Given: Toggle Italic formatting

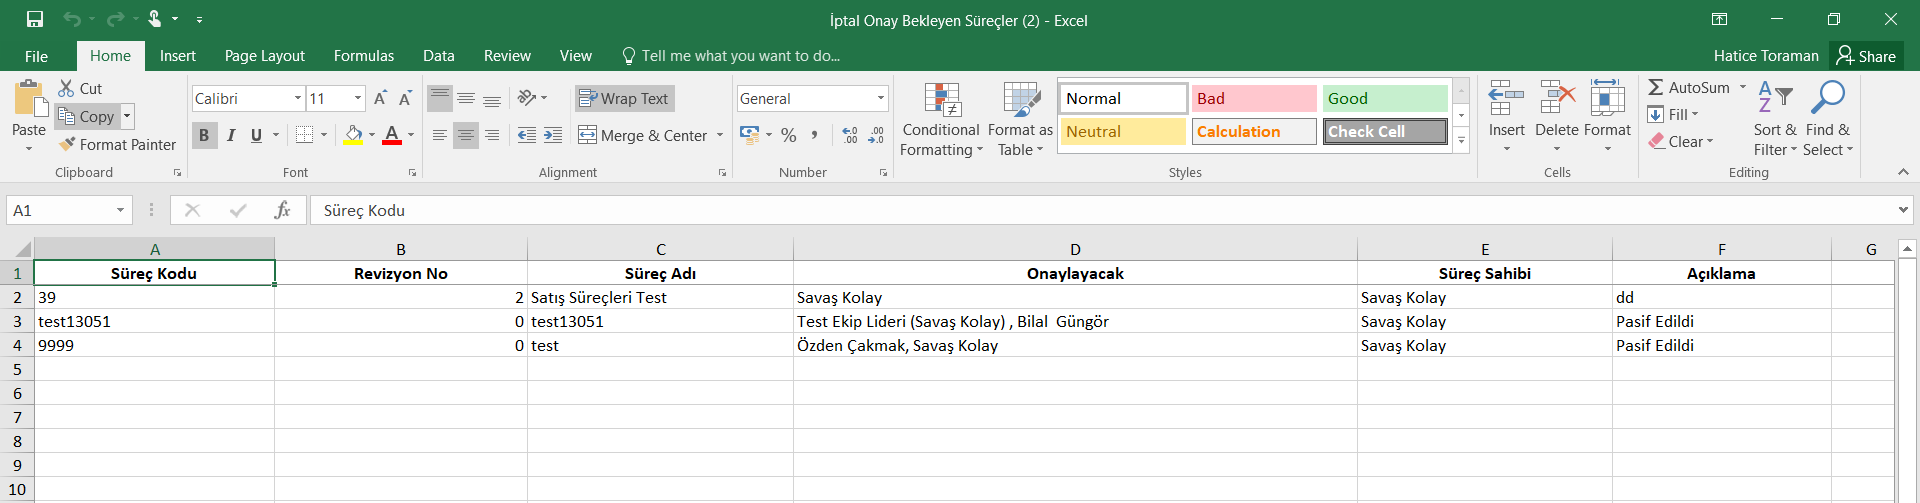Looking at the screenshot, I should [231, 135].
